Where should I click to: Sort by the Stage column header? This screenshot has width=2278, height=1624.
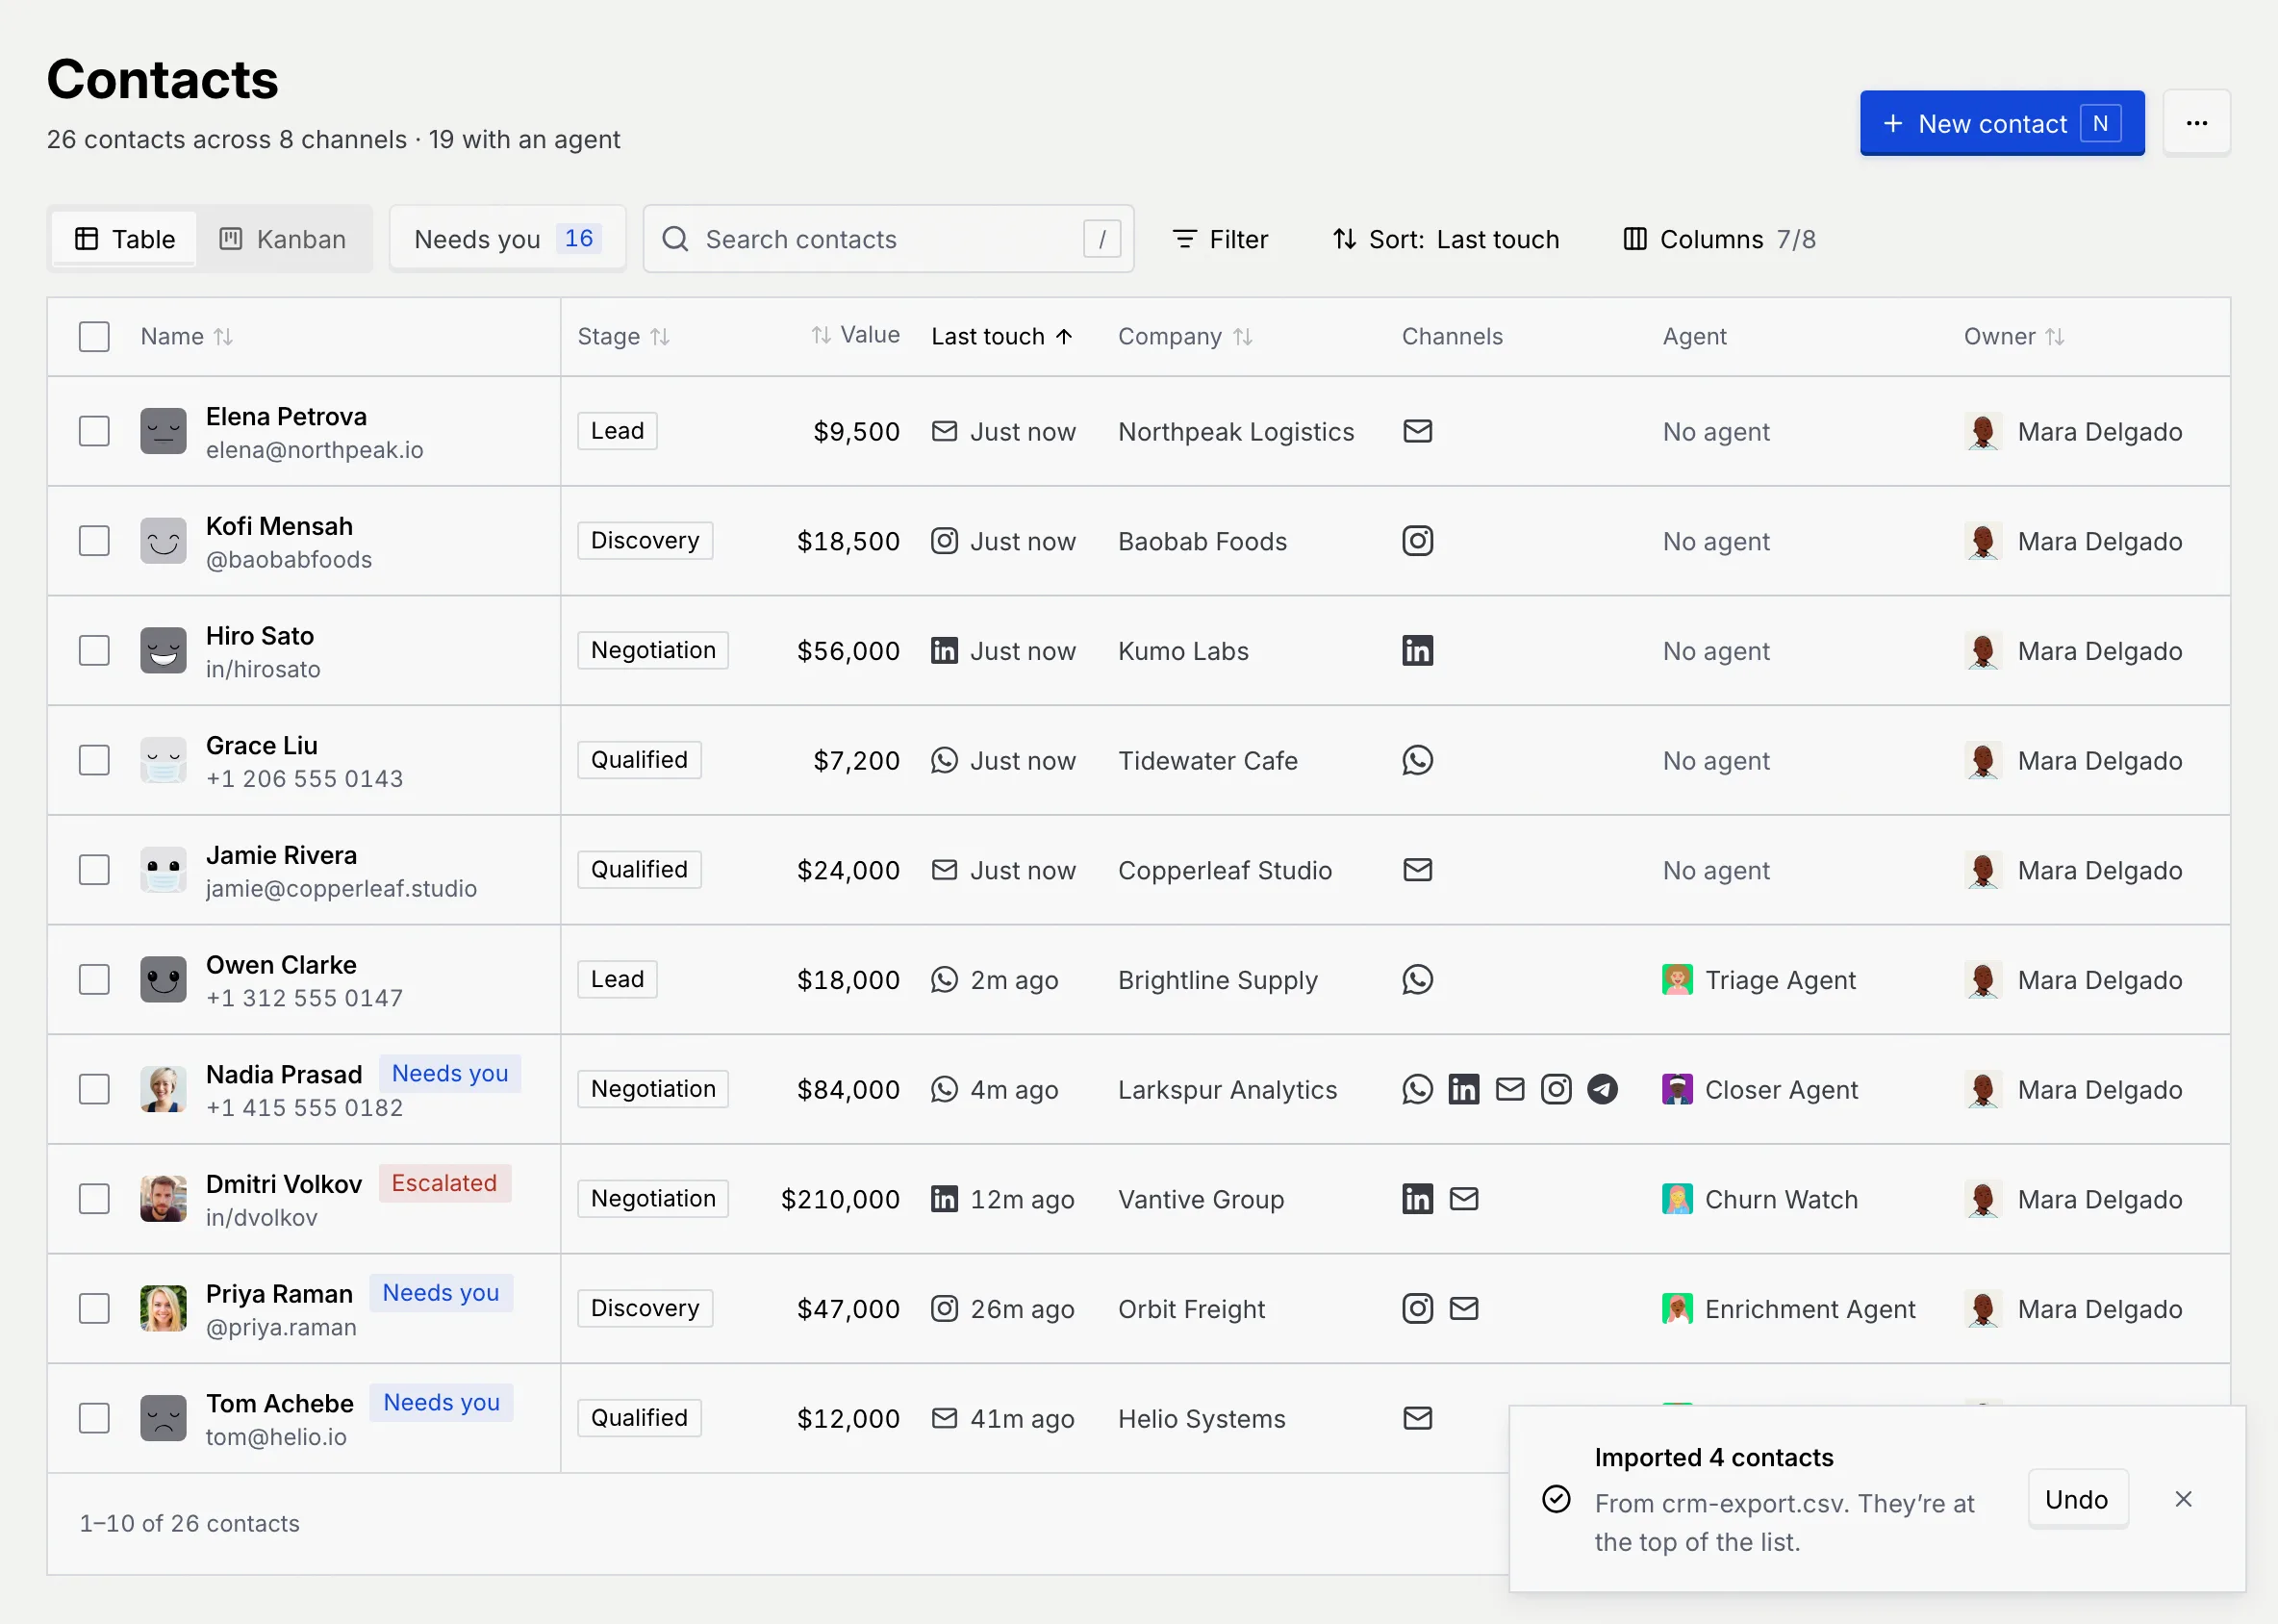pyautogui.click(x=623, y=336)
